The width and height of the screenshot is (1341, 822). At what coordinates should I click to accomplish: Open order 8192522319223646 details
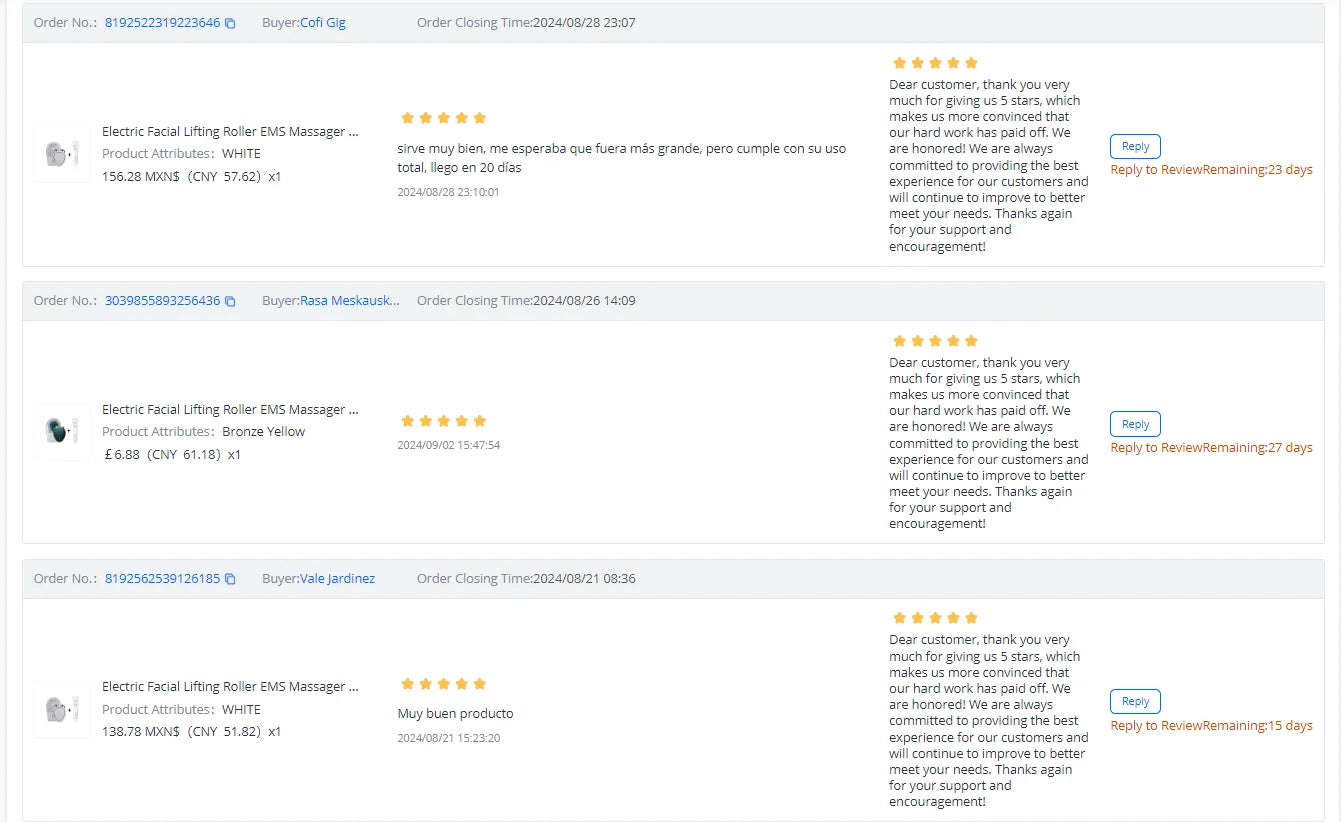tap(162, 23)
